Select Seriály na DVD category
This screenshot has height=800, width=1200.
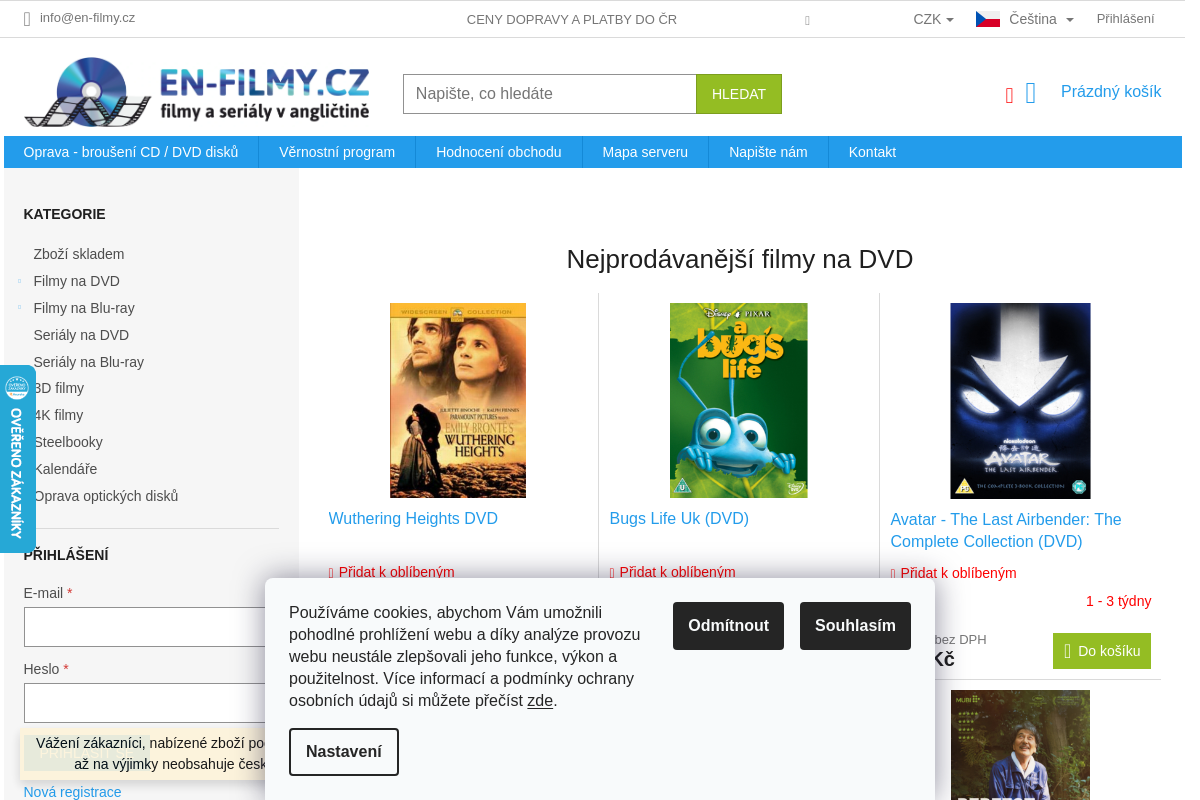pyautogui.click(x=81, y=335)
